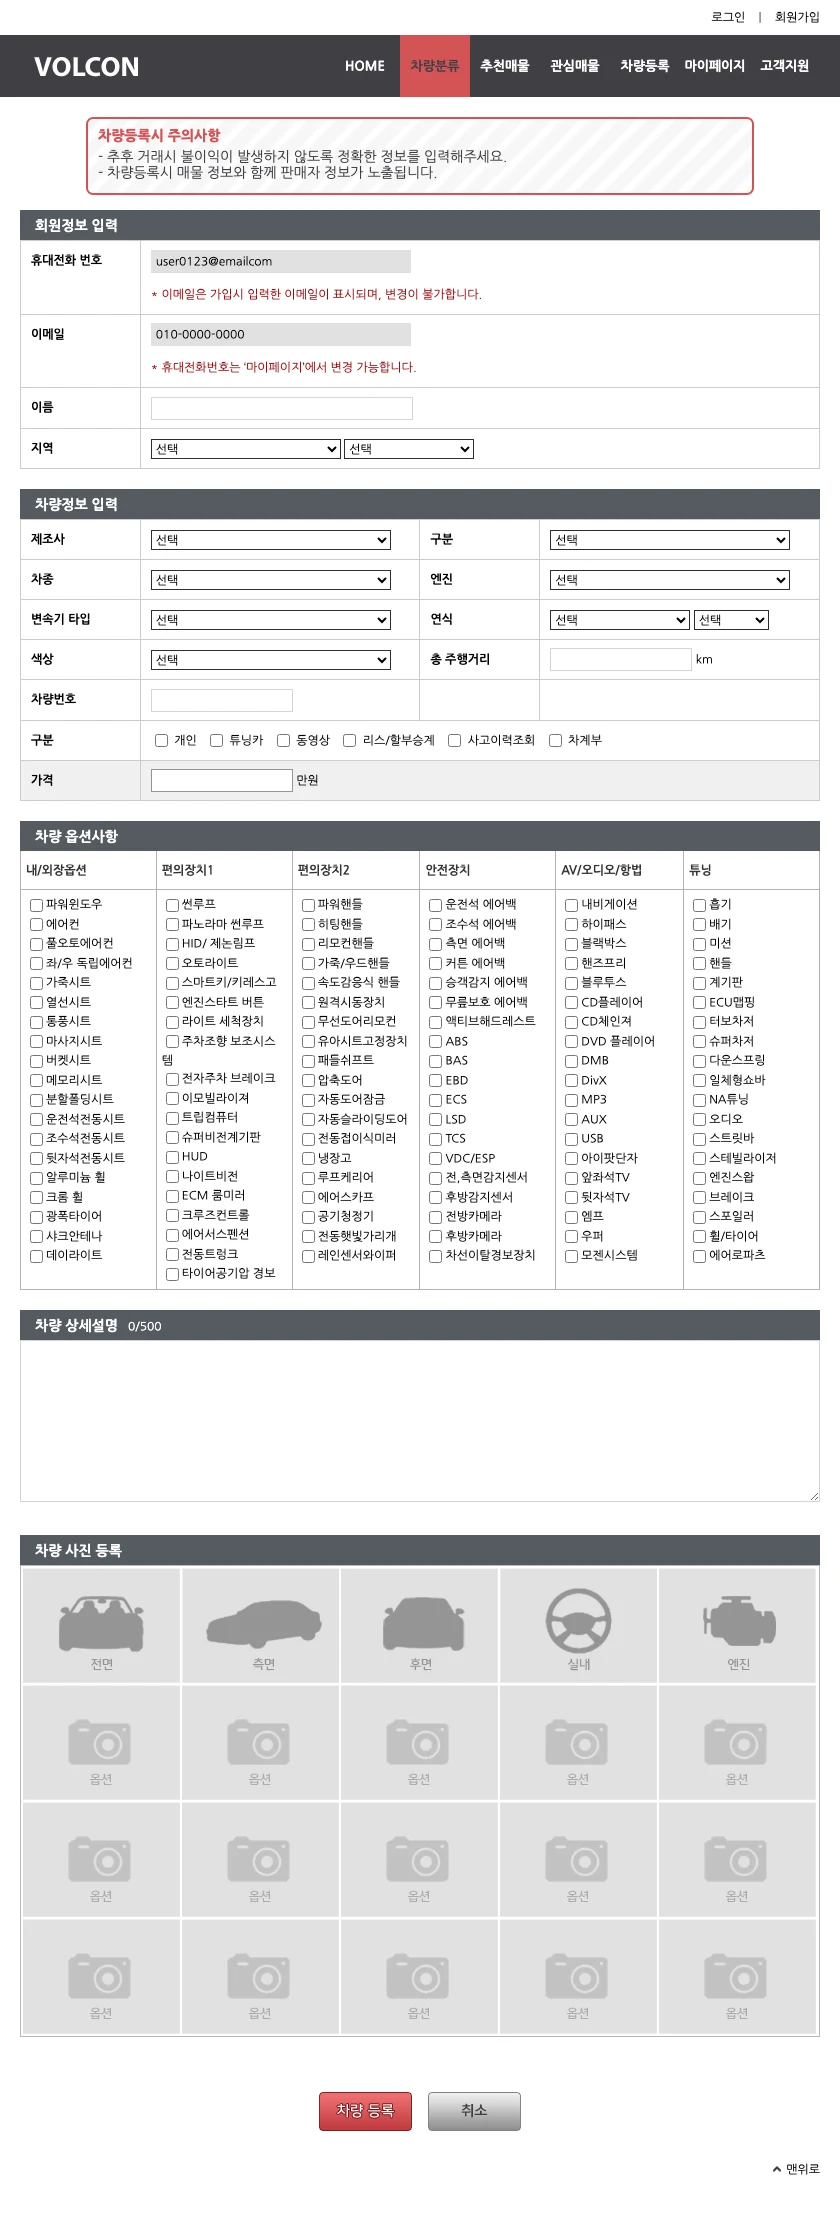Open the second 연식 month dropdown
This screenshot has width=840, height=2226.
pos(731,620)
